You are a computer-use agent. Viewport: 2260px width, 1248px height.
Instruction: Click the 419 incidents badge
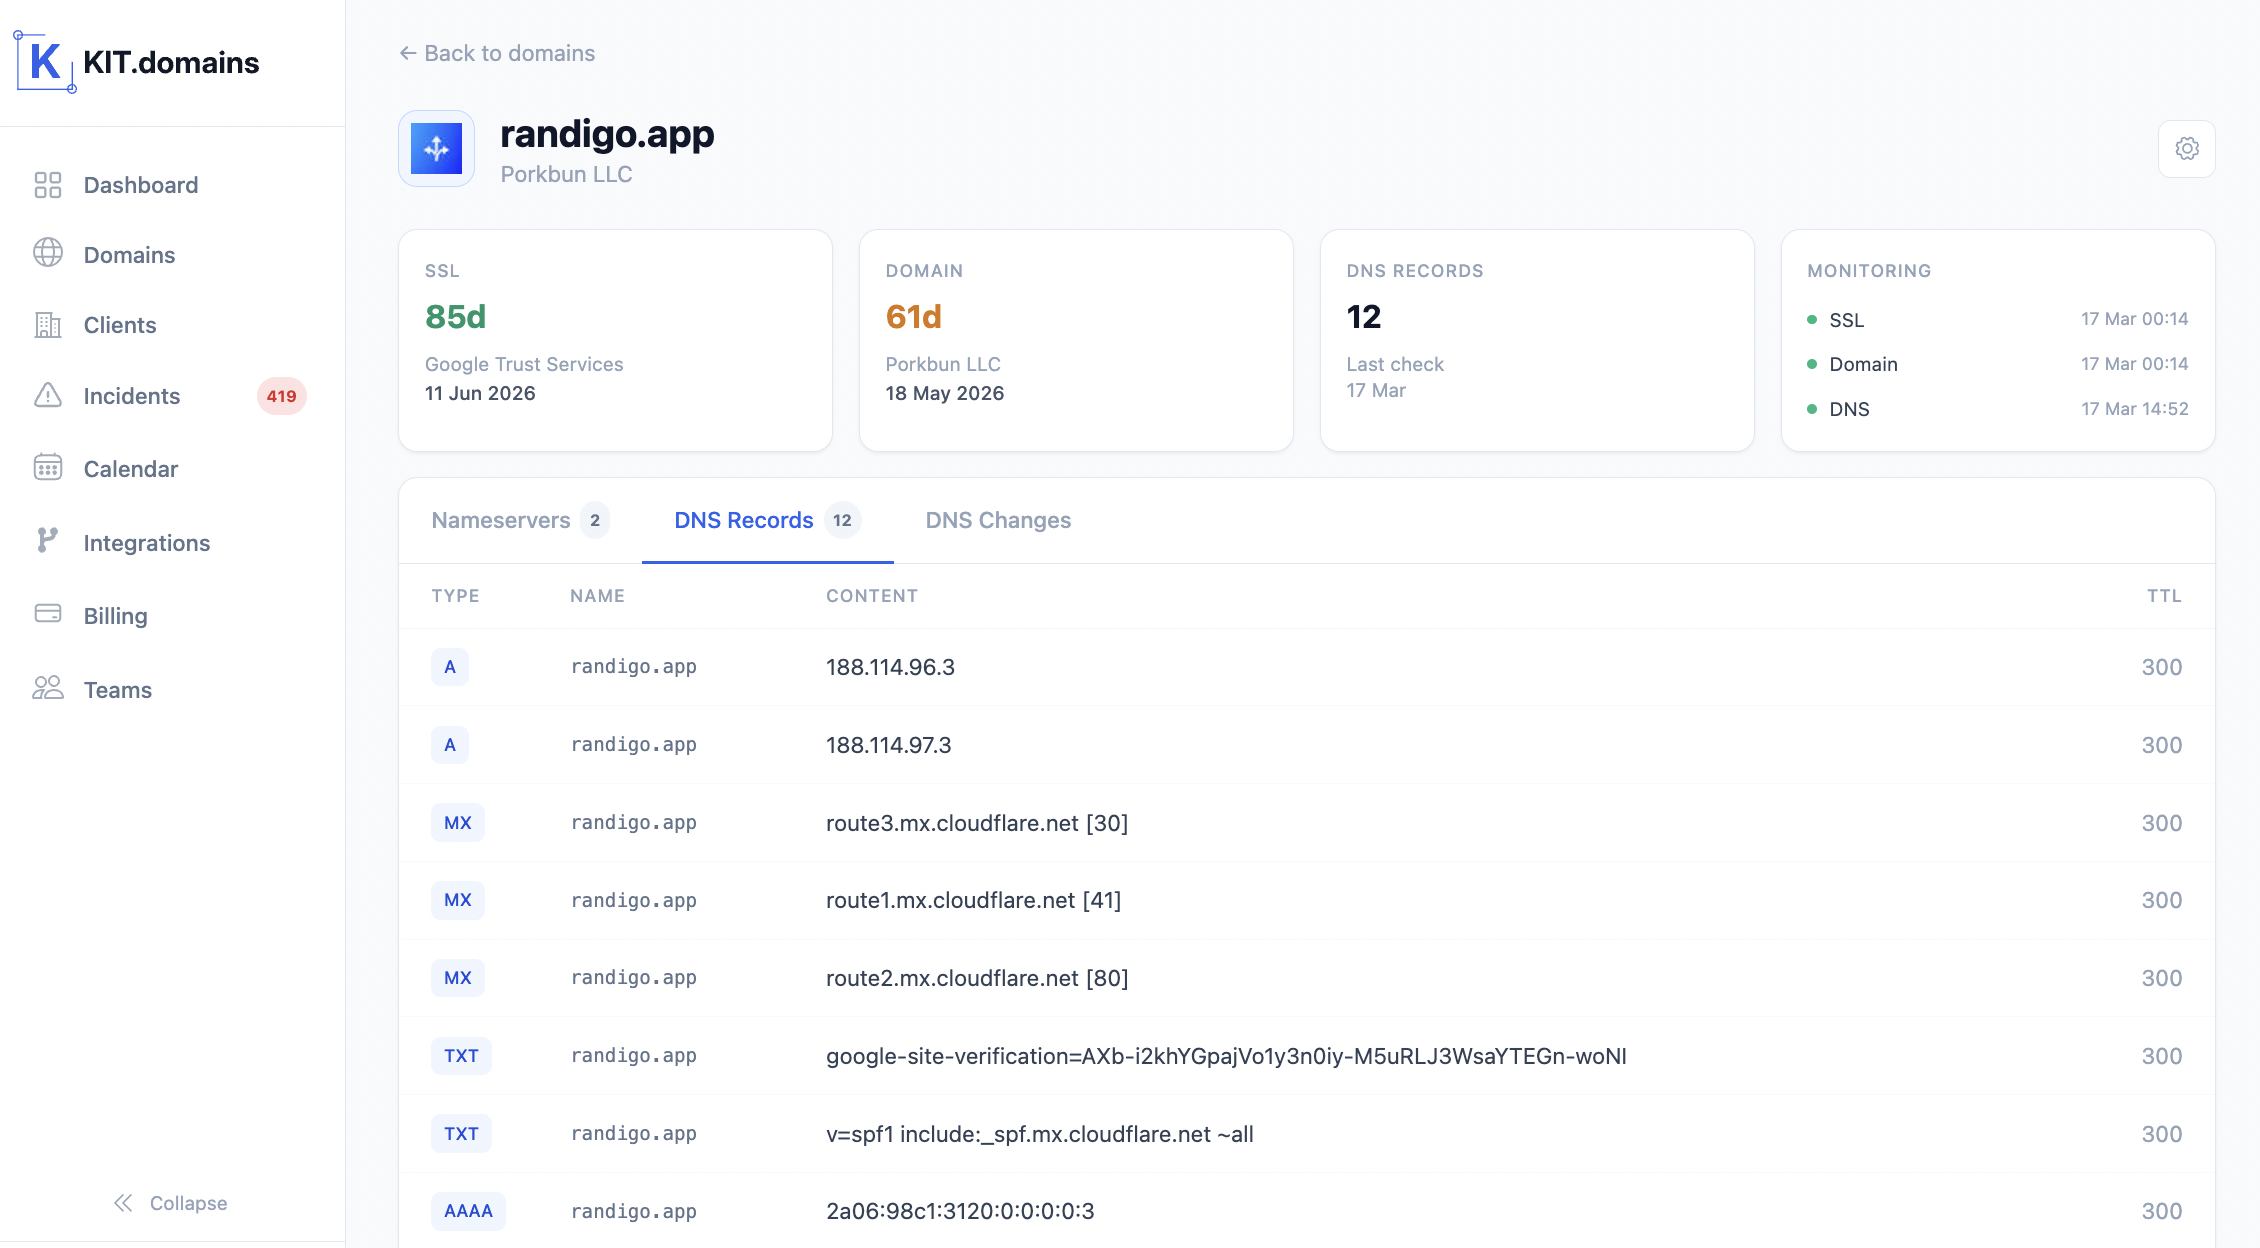click(x=281, y=396)
